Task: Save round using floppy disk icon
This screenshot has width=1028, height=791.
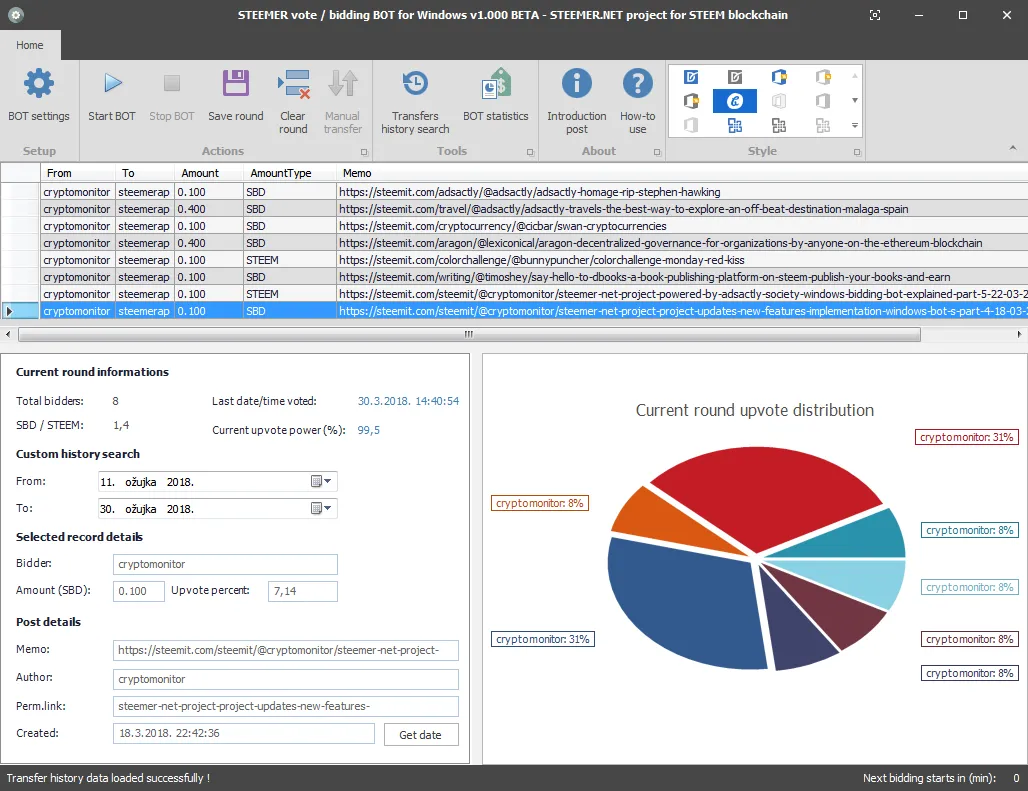Action: point(235,83)
